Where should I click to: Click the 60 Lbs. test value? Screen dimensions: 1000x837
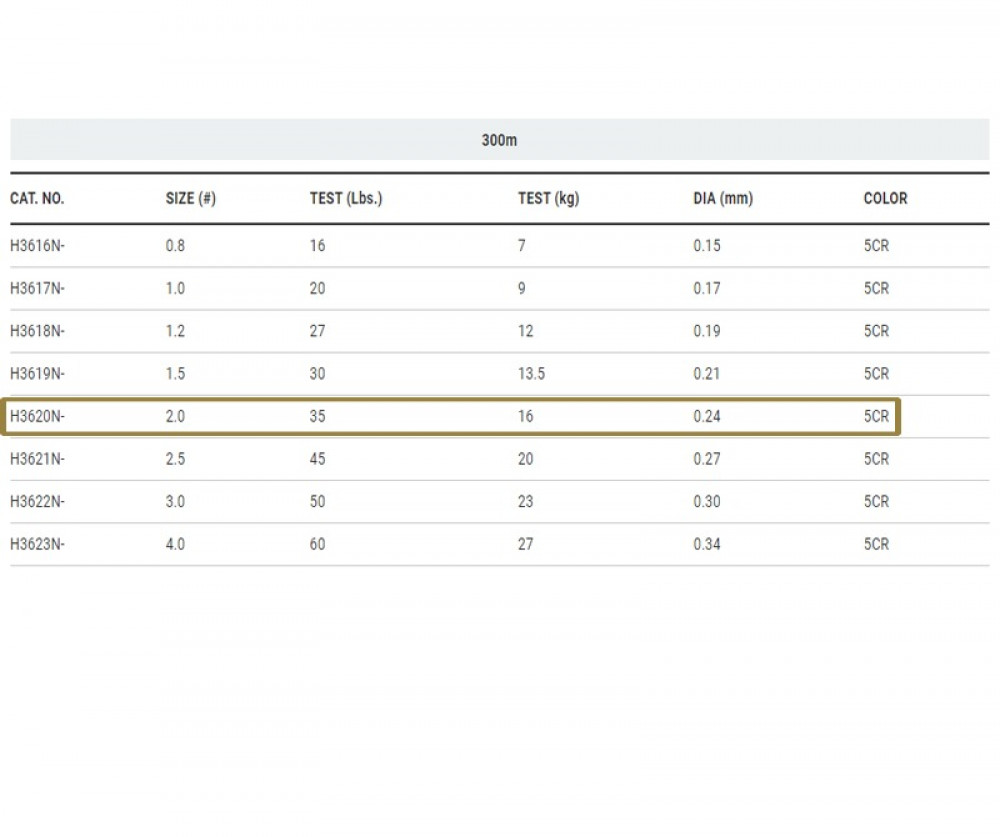click(x=317, y=545)
